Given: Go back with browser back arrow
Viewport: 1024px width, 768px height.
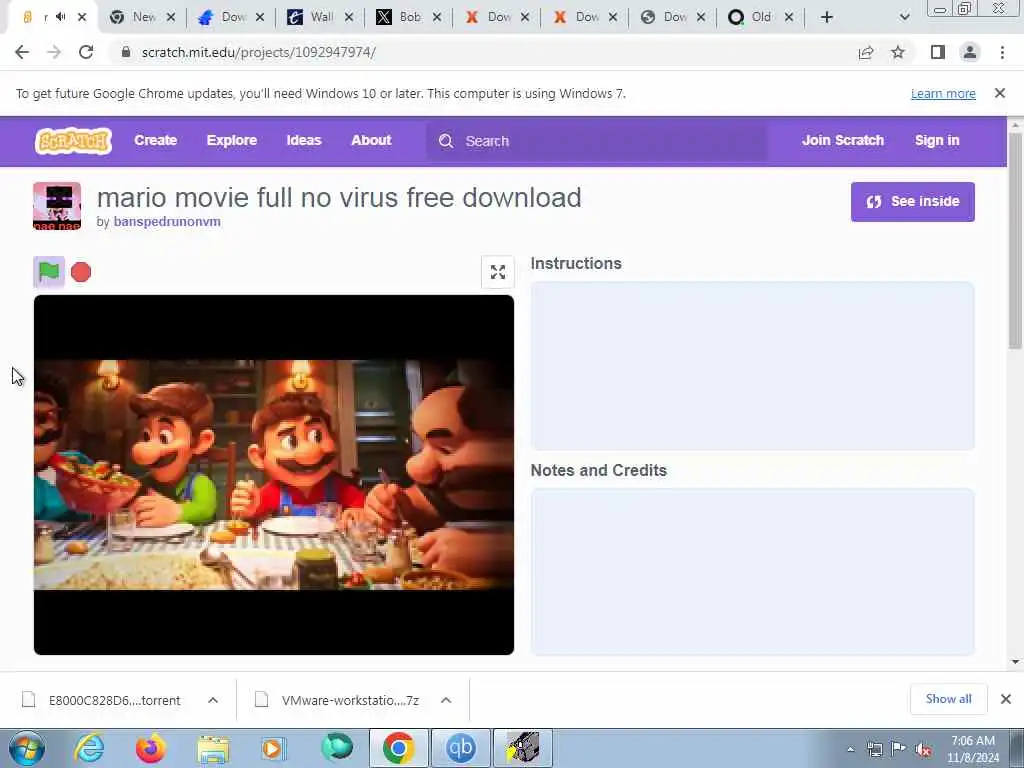Looking at the screenshot, I should (22, 52).
